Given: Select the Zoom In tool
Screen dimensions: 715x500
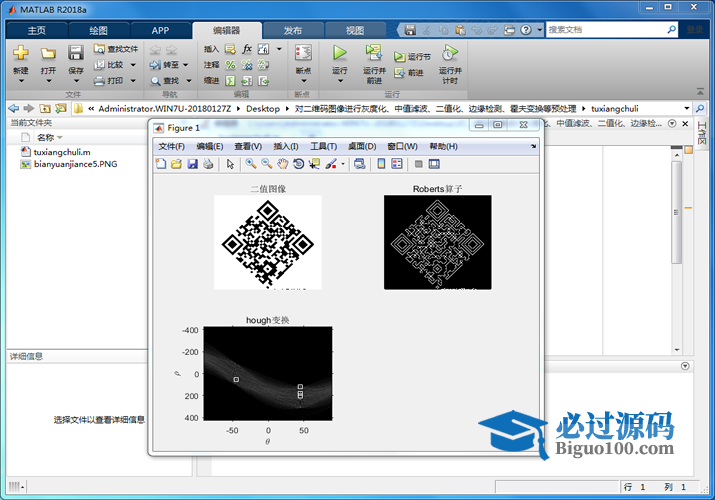Looking at the screenshot, I should pyautogui.click(x=251, y=164).
